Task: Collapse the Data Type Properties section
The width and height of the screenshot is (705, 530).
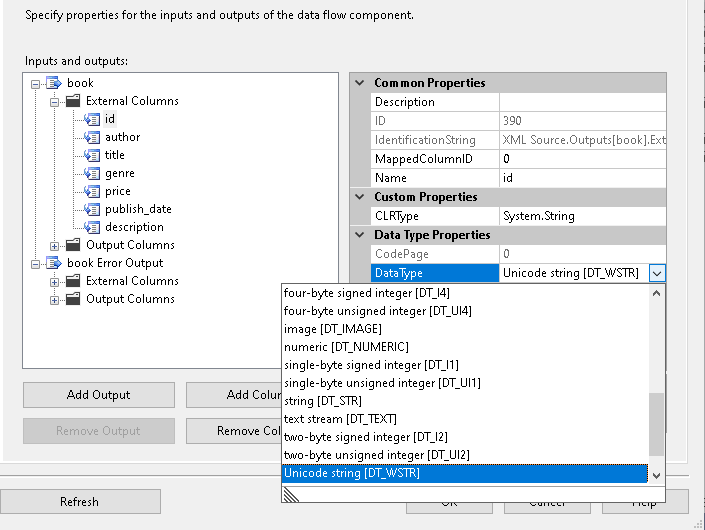Action: (x=360, y=235)
